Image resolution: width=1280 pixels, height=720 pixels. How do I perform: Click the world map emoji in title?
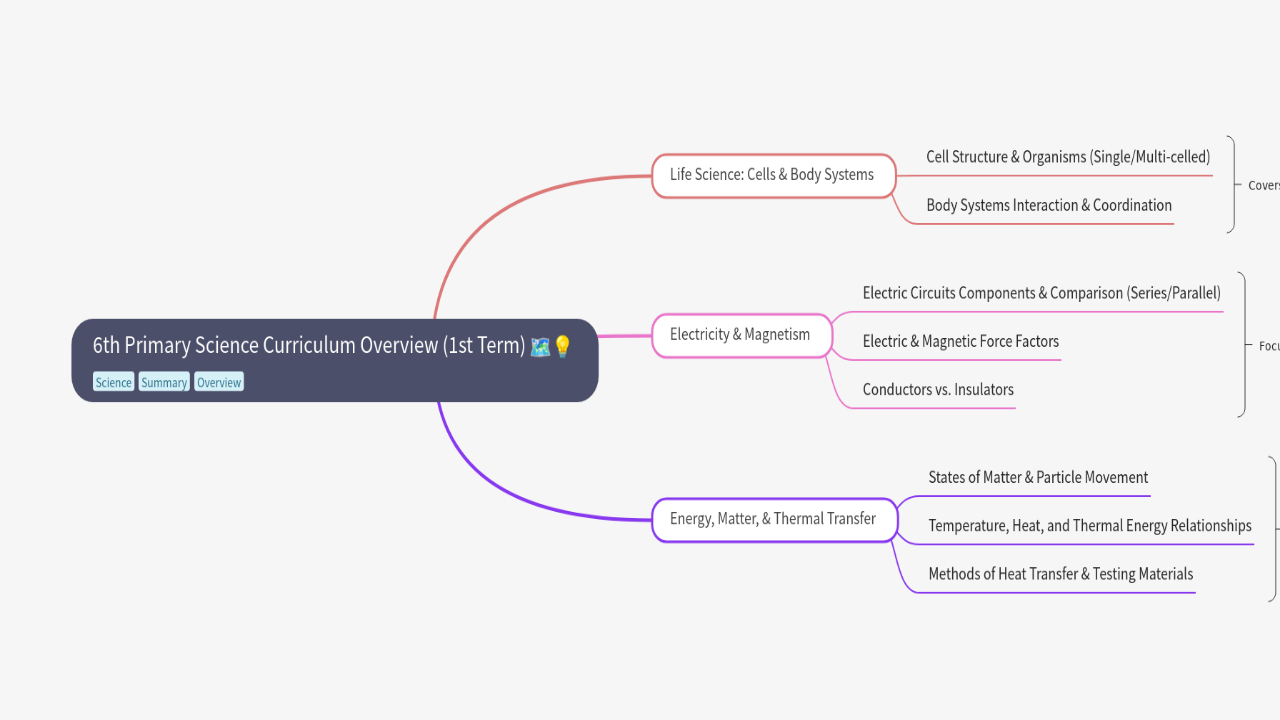click(540, 346)
